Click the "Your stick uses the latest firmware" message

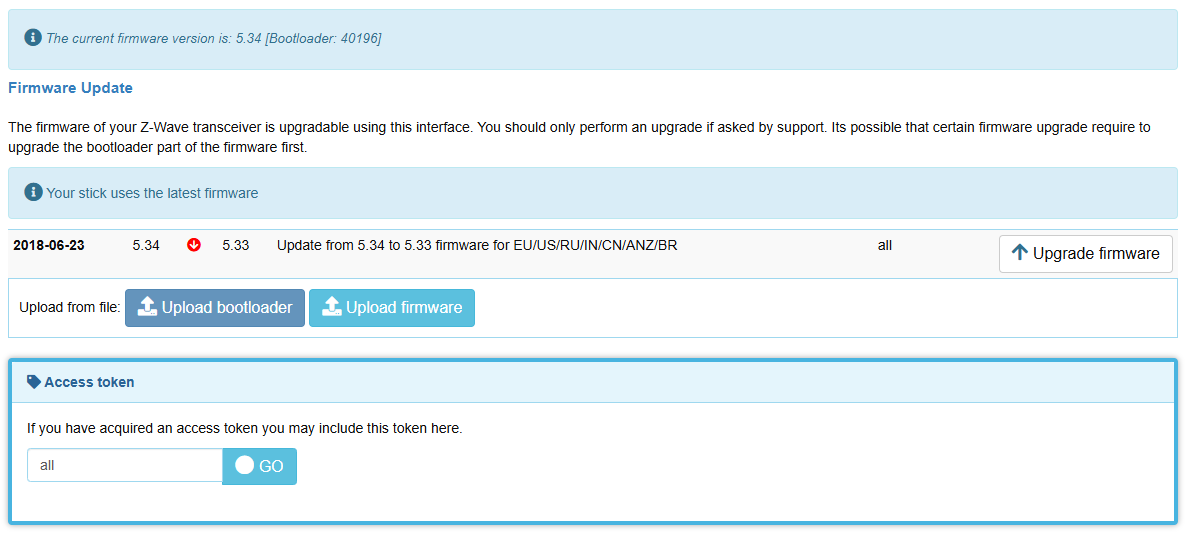[x=152, y=193]
